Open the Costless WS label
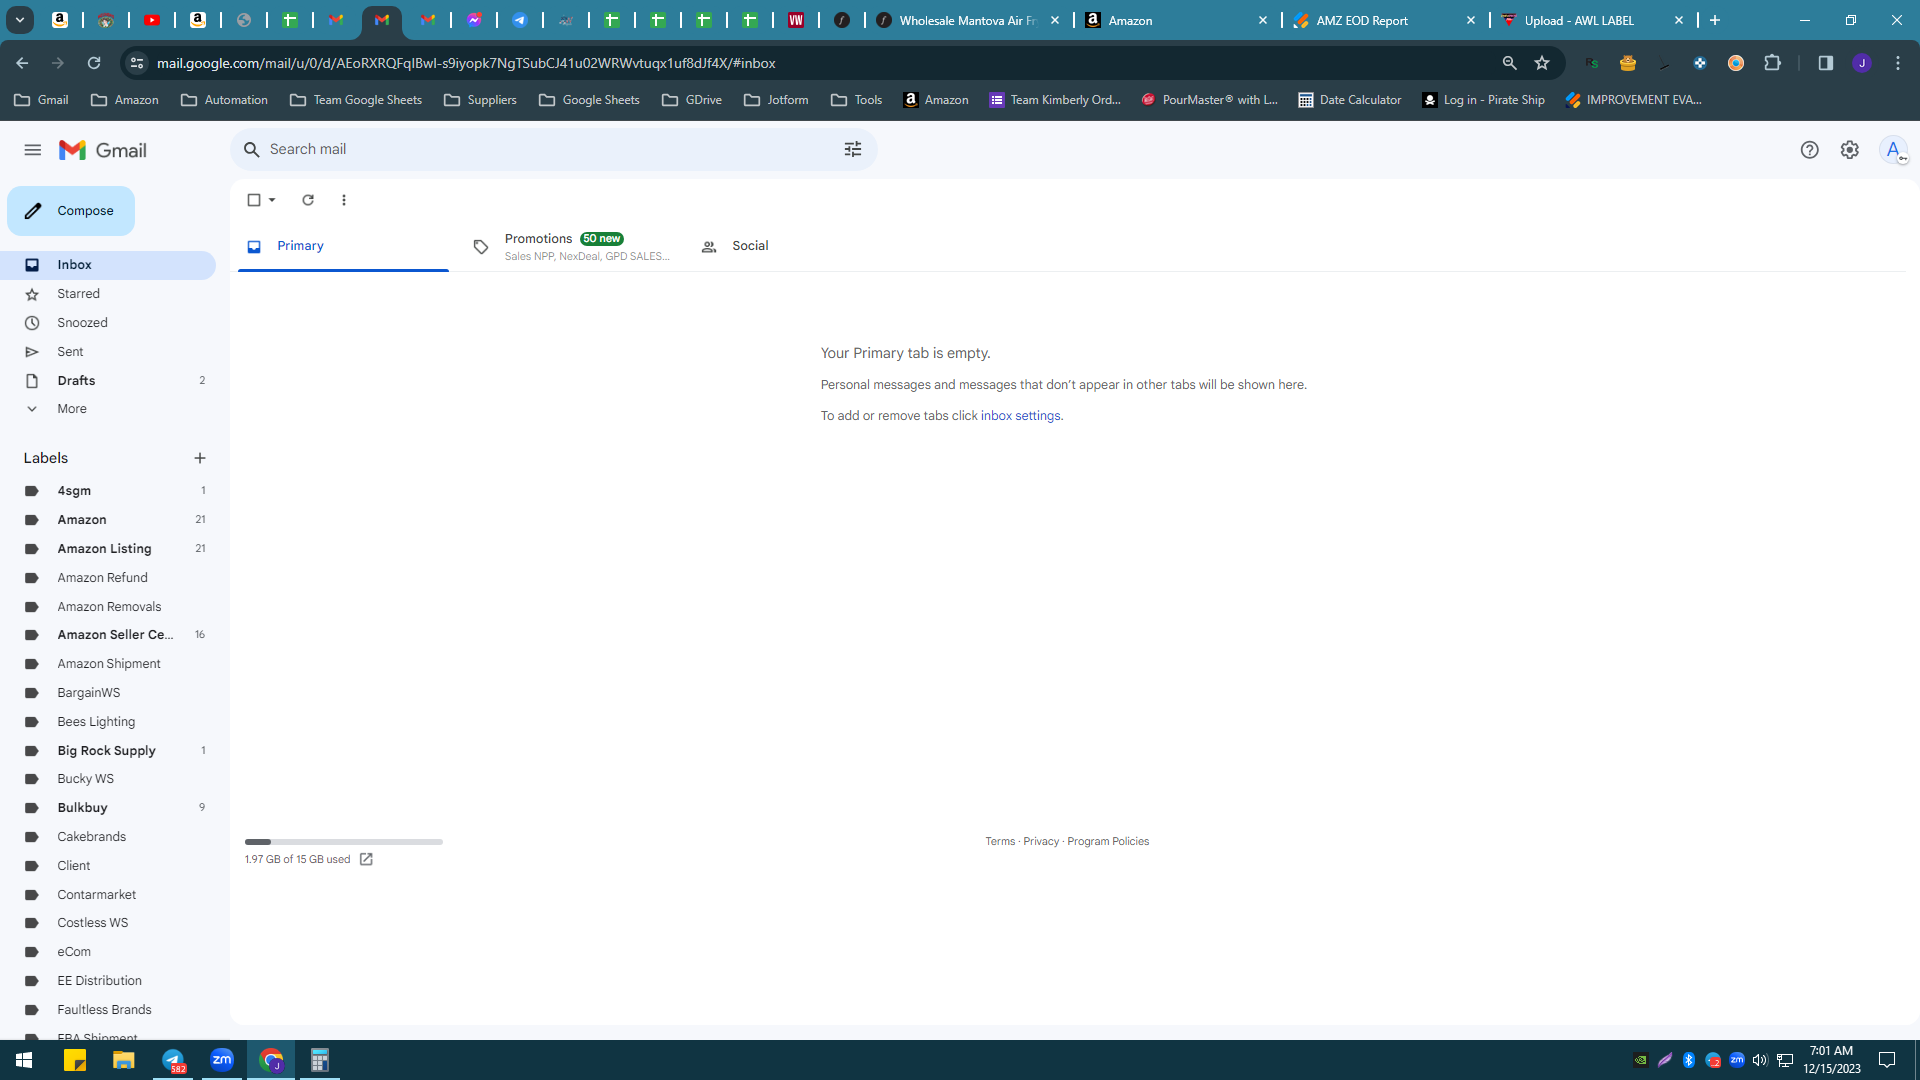 108,923
